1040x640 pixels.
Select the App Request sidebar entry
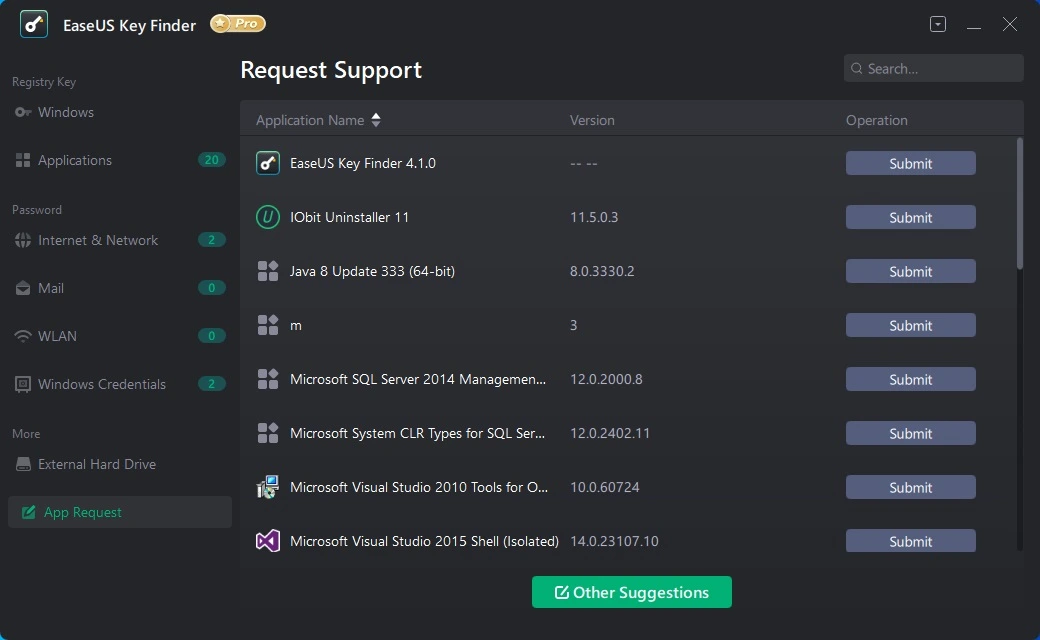coord(119,512)
